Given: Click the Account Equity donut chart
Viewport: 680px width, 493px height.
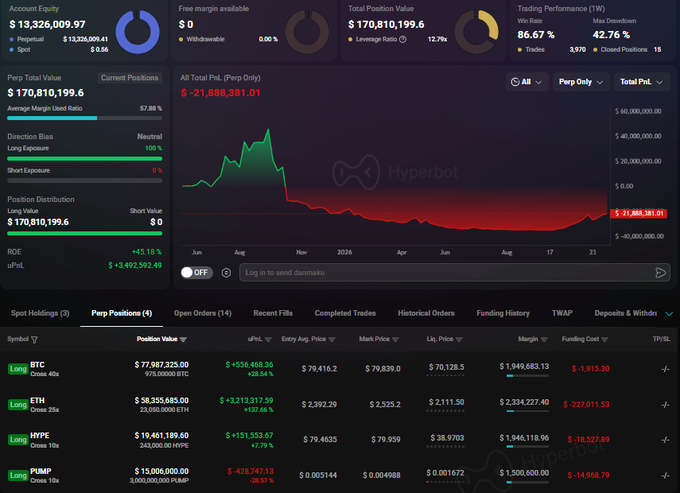Looking at the screenshot, I should pyautogui.click(x=137, y=32).
